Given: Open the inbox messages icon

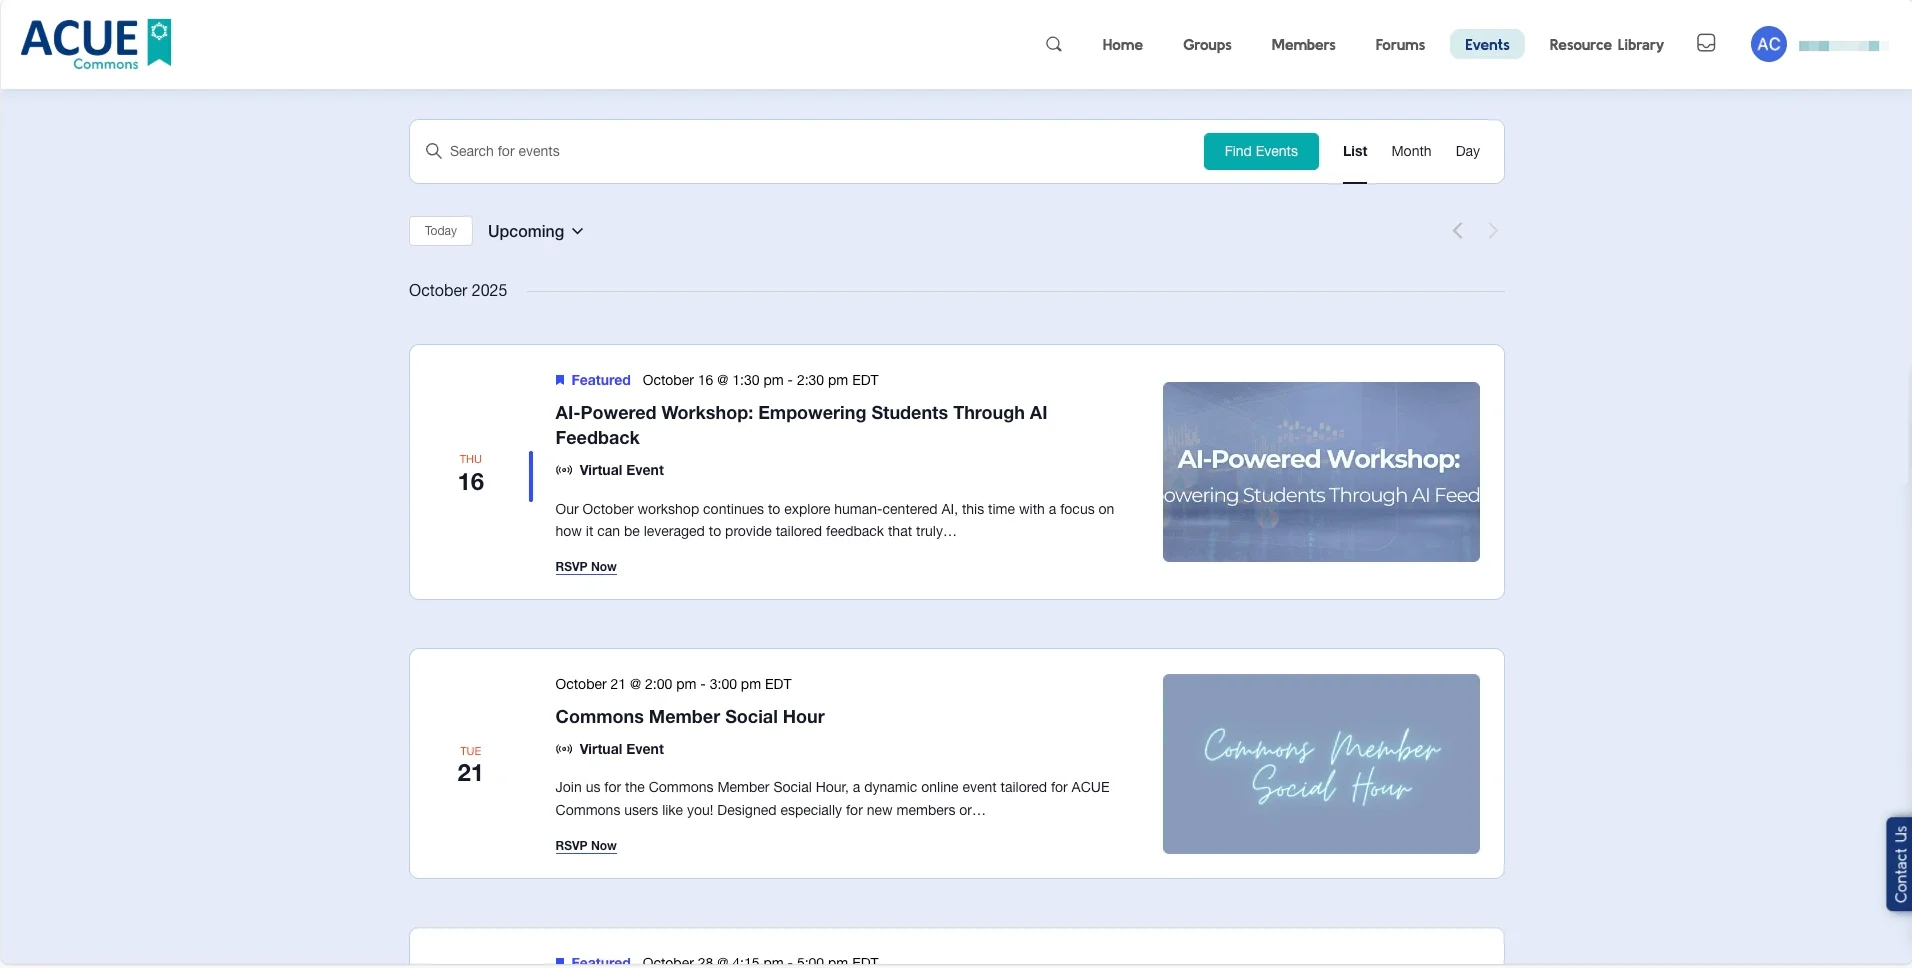Looking at the screenshot, I should [x=1706, y=43].
